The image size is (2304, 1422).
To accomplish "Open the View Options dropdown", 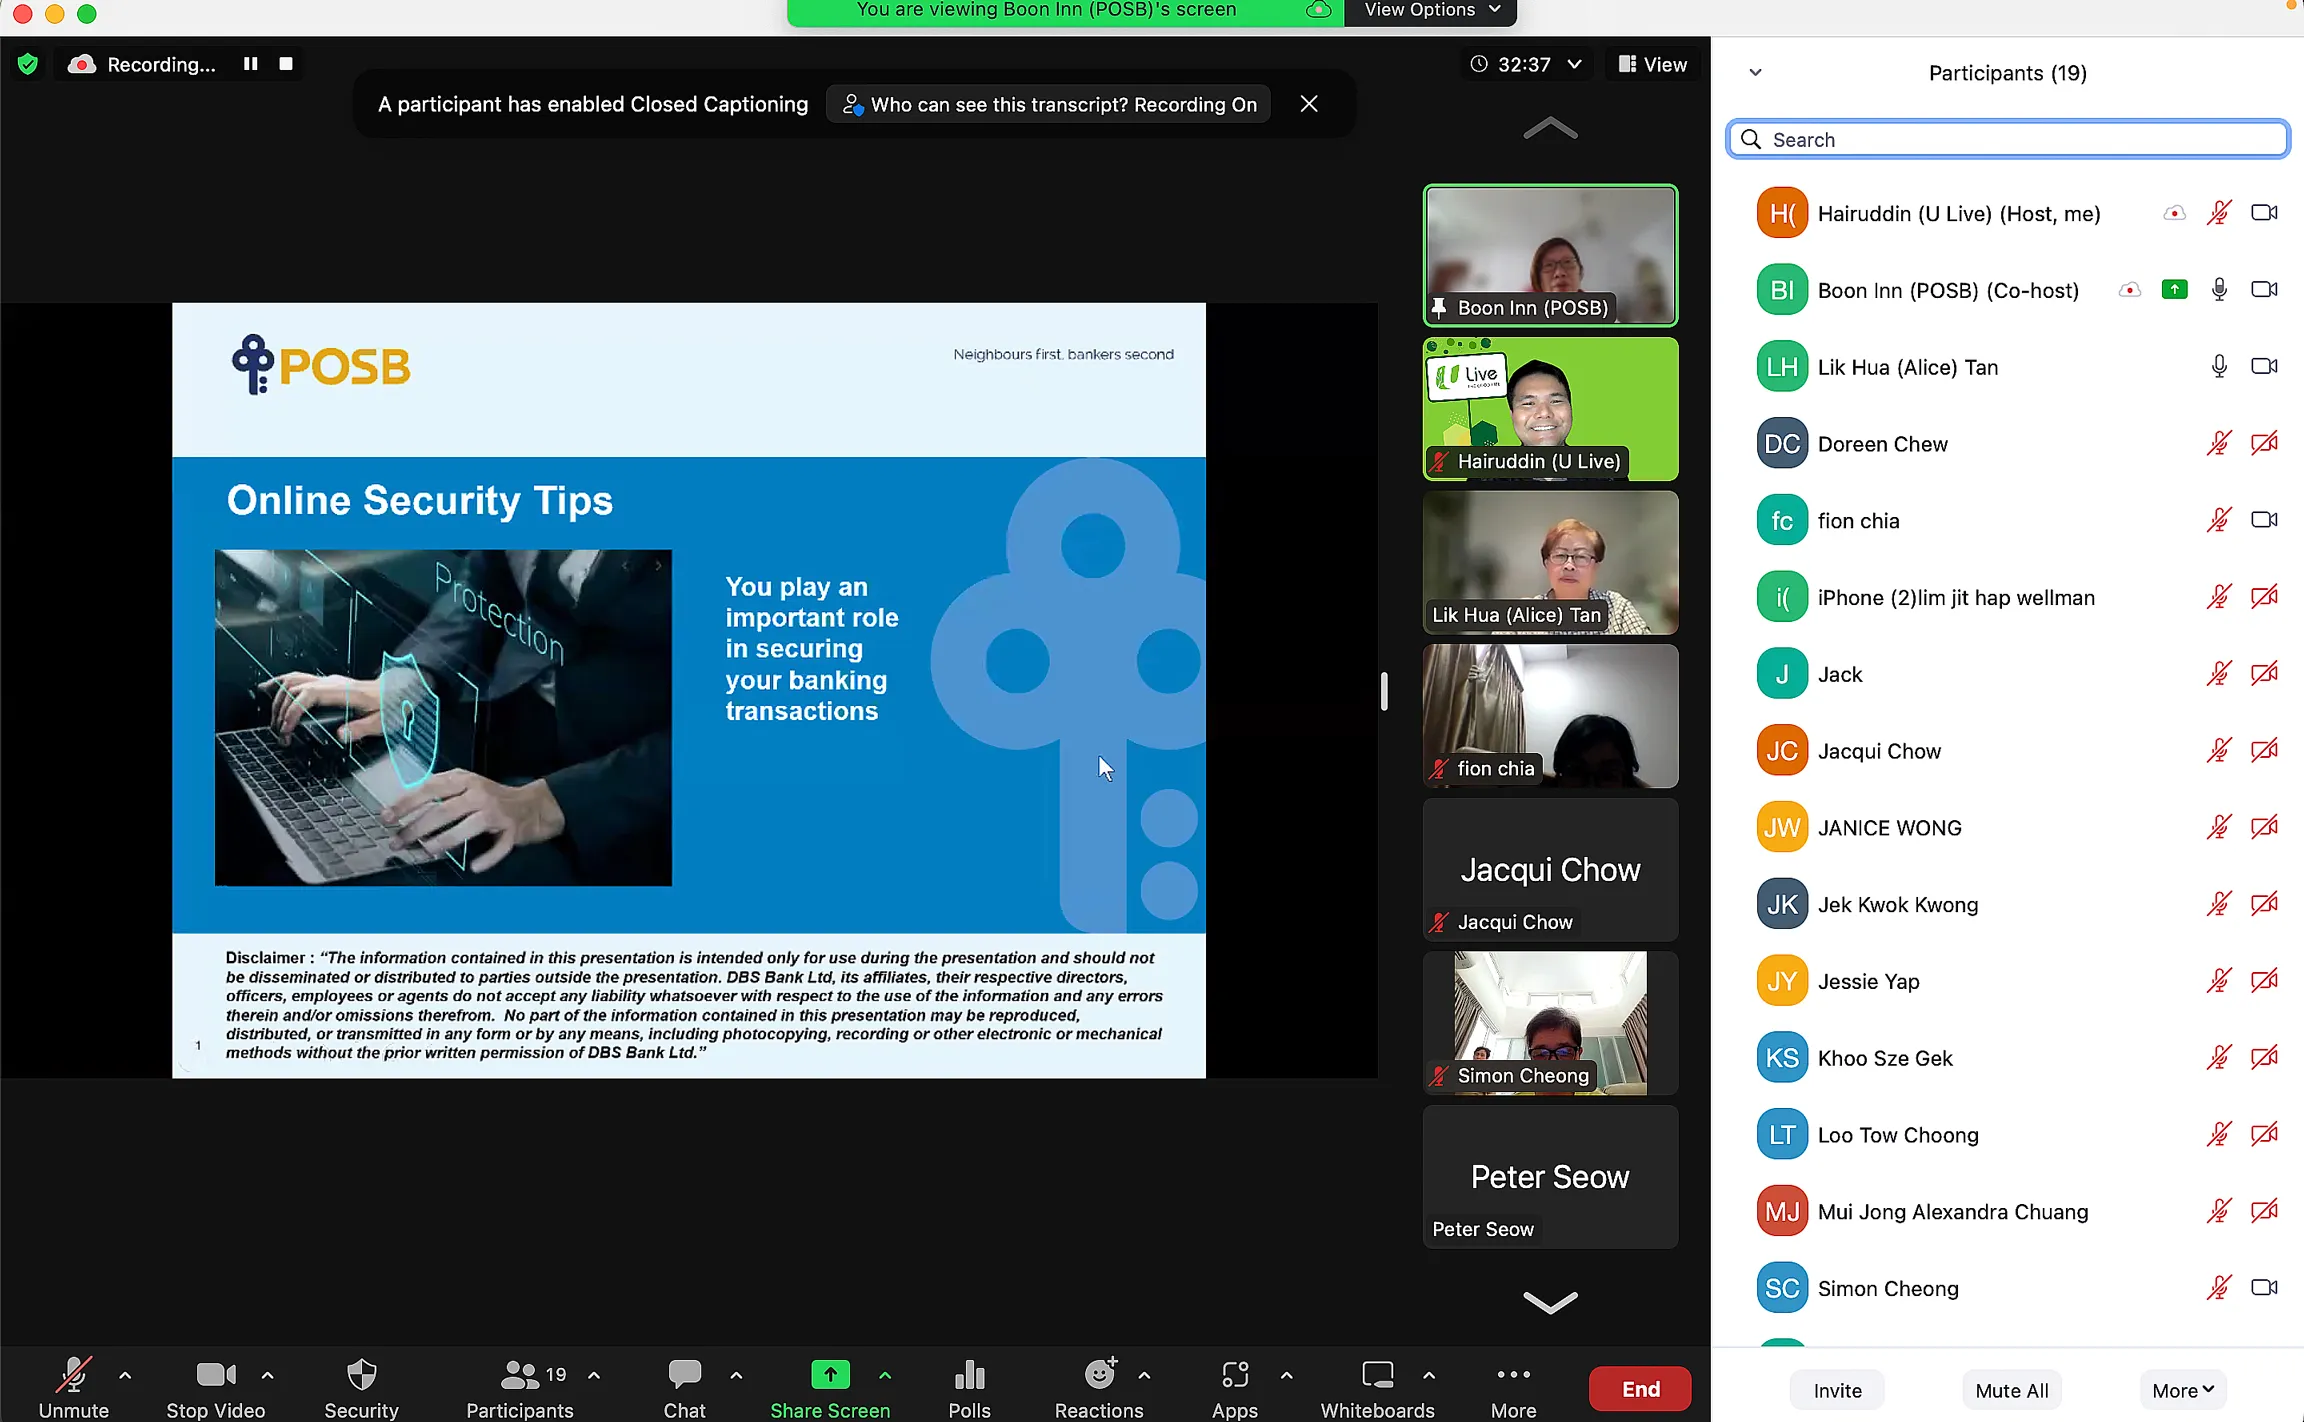I will 1431,11.
